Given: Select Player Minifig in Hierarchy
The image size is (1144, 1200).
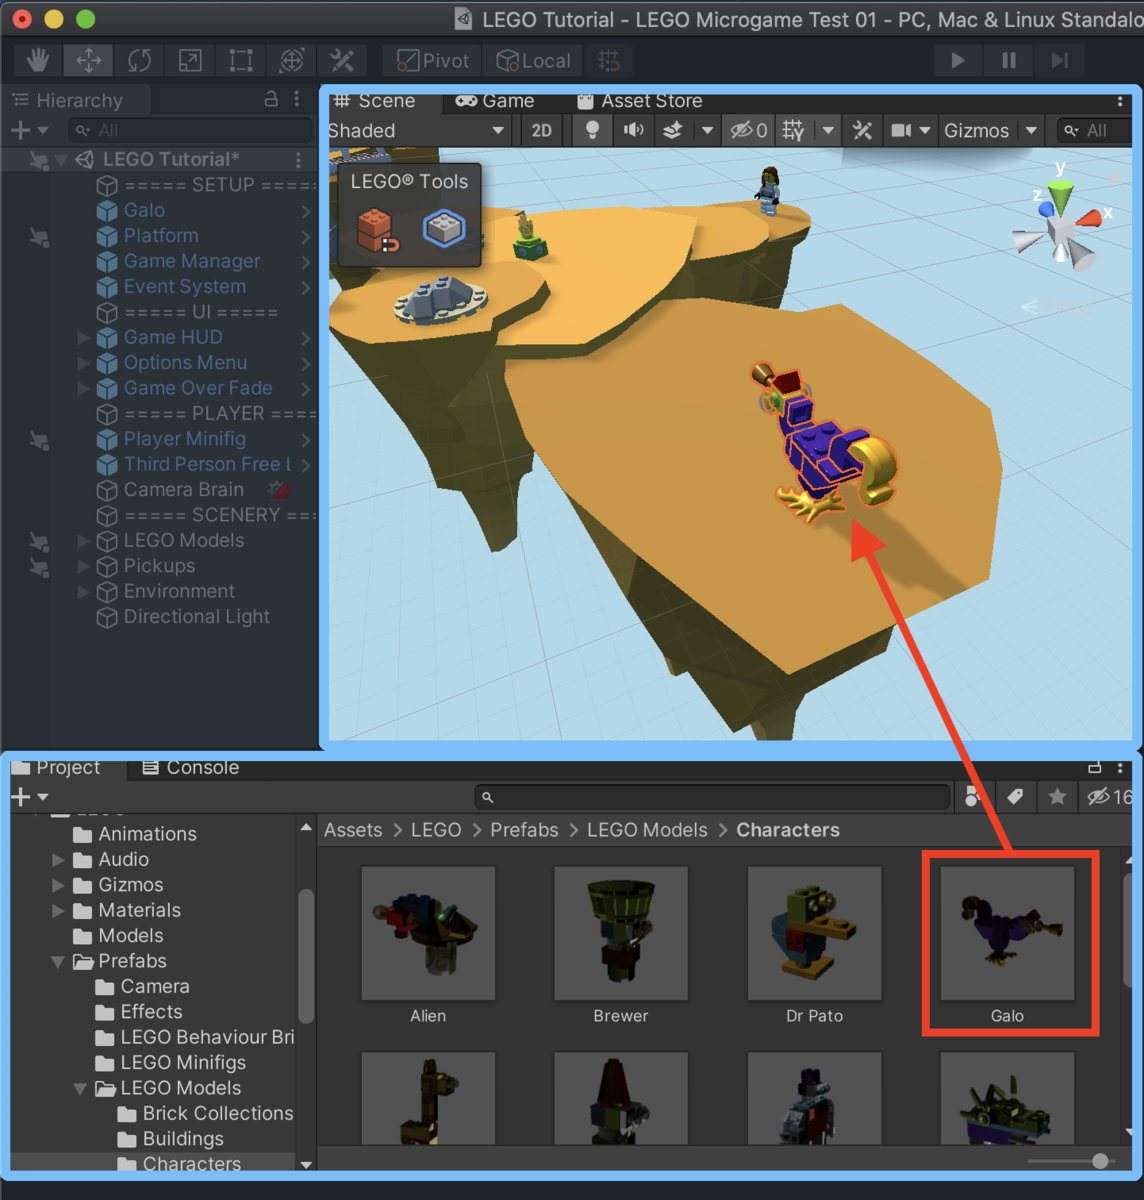Looking at the screenshot, I should coord(184,439).
